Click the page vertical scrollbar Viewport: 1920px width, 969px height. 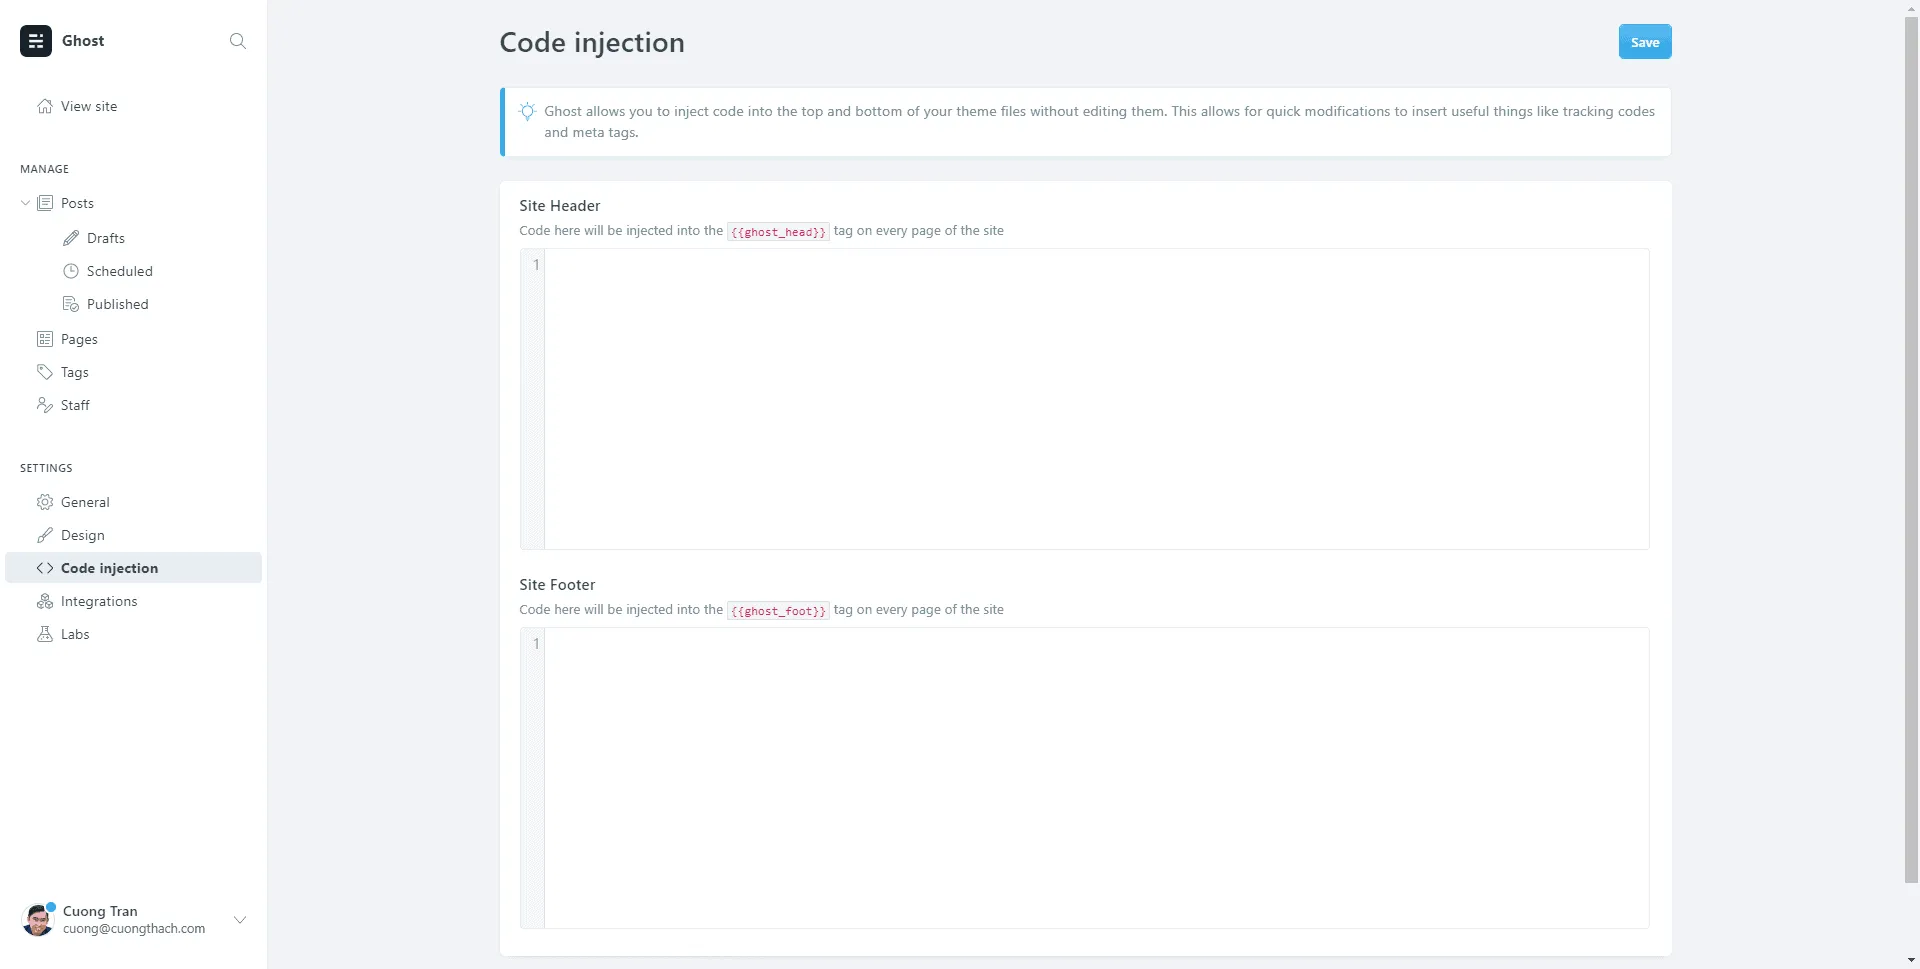(x=1911, y=450)
